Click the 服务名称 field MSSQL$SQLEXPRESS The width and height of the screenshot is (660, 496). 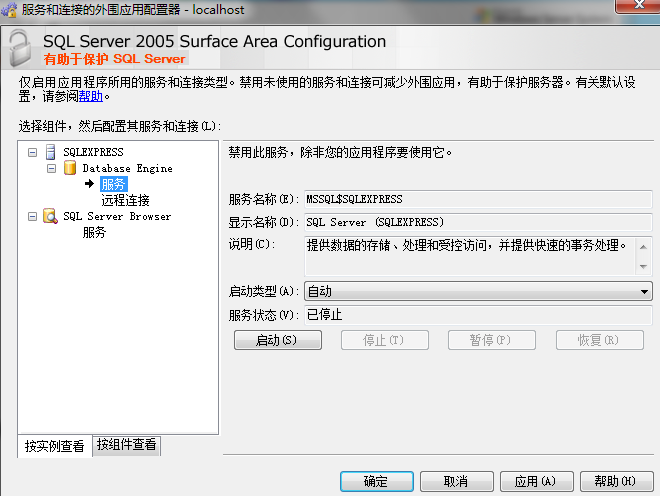pyautogui.click(x=478, y=199)
